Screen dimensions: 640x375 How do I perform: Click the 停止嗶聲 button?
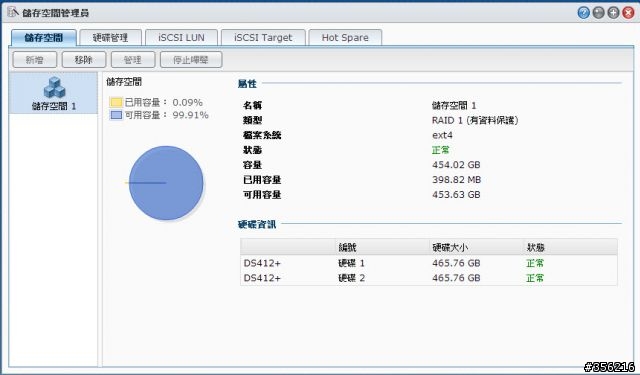(x=191, y=60)
